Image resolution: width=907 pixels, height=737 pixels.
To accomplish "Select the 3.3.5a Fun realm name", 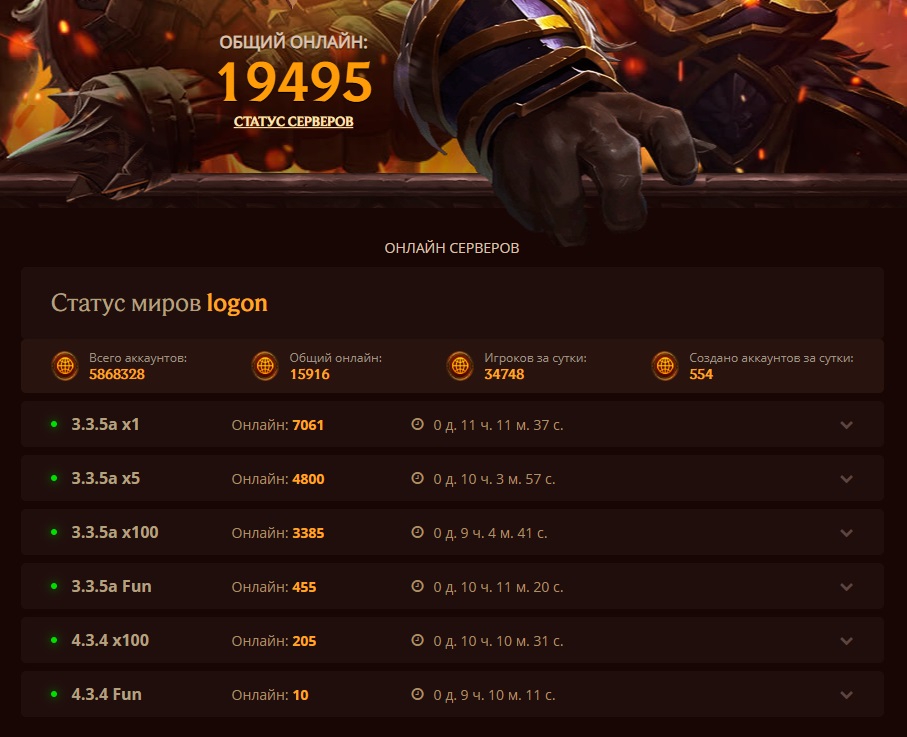I will point(111,586).
